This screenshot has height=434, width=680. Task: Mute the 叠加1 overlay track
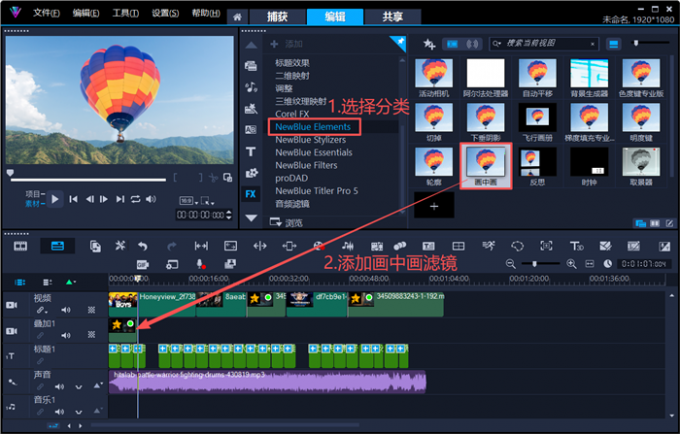tap(66, 335)
